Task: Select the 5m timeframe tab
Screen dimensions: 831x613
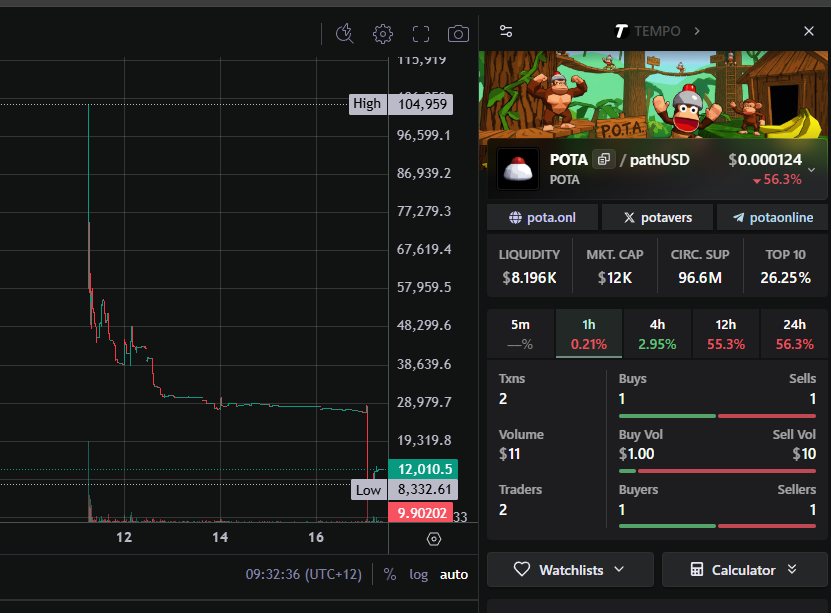Action: click(520, 334)
